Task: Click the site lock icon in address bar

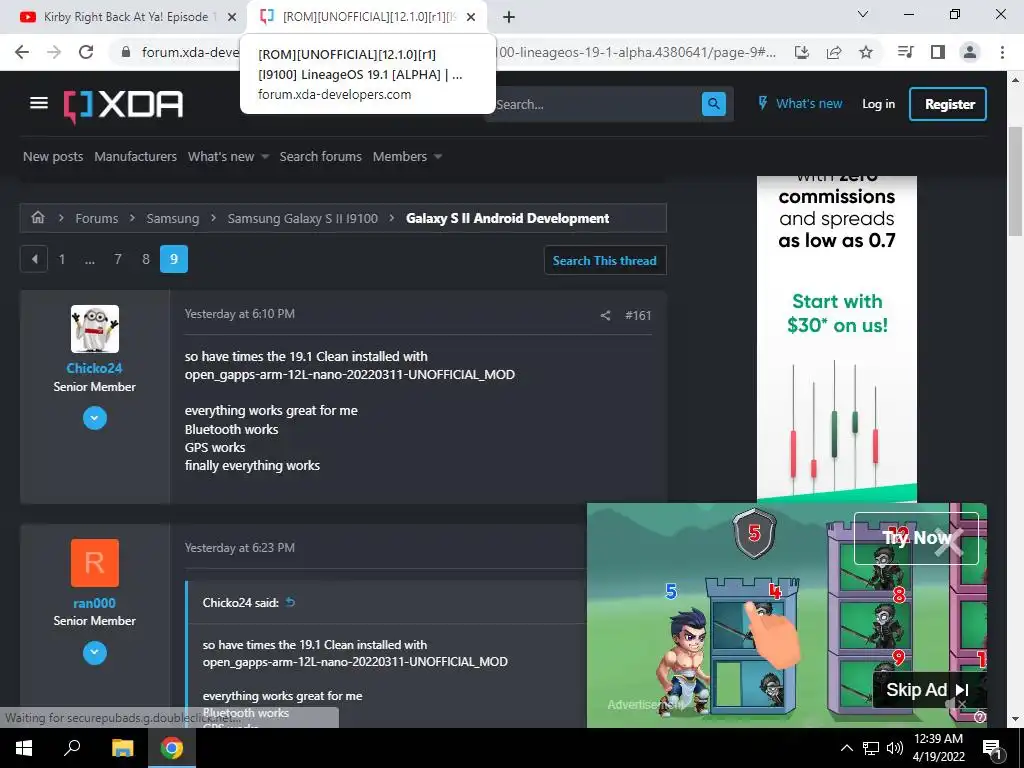Action: coord(126,52)
